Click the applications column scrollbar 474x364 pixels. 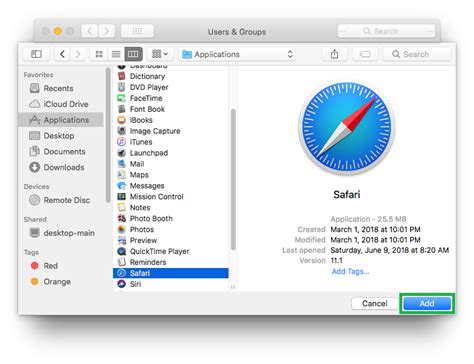[x=233, y=179]
